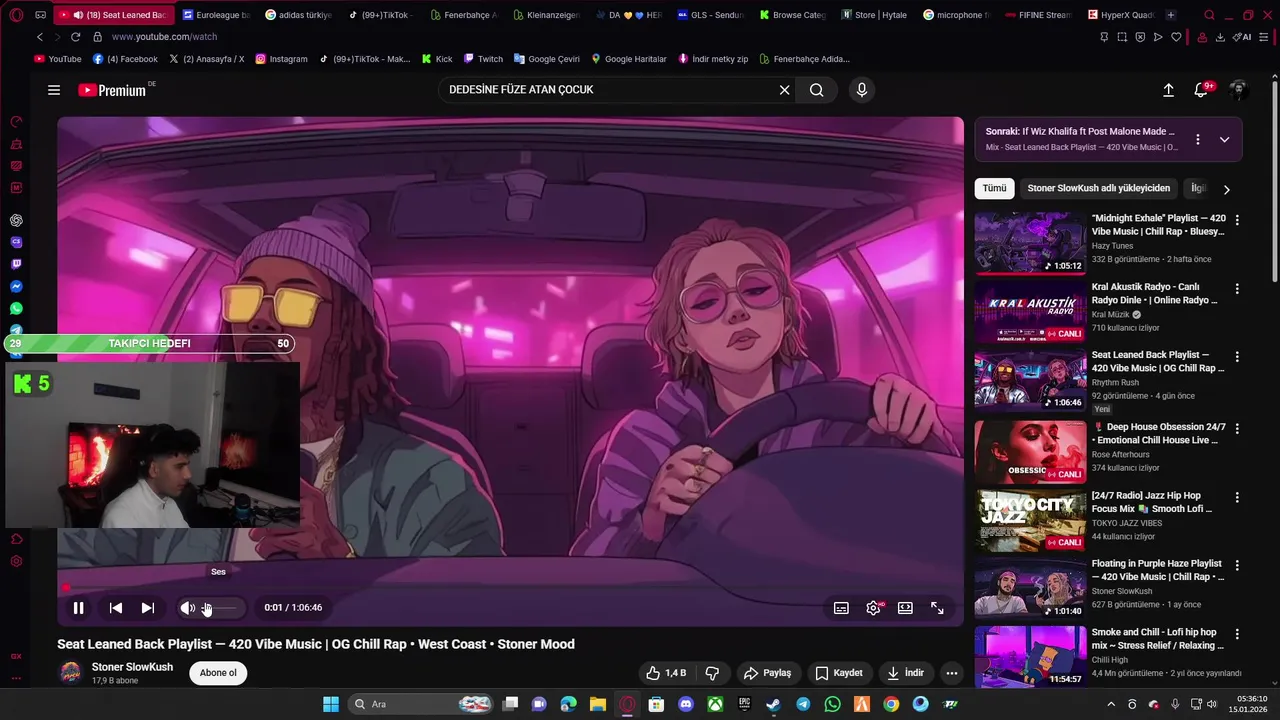1280x720 pixels.
Task: Switch to theater mode view
Action: pyautogui.click(x=905, y=608)
